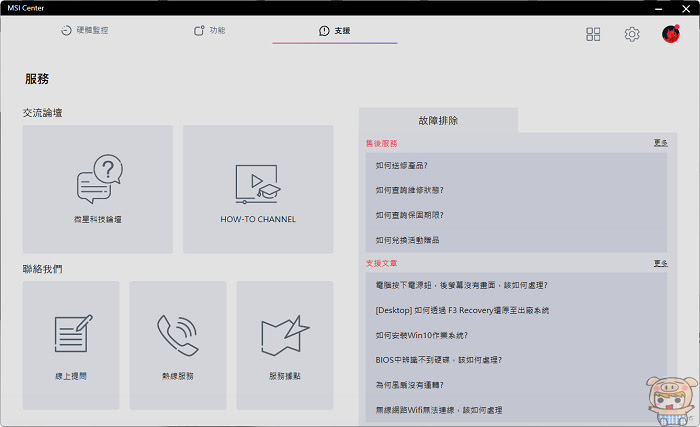Open article about 電腦按下電源鈕 no display

tap(462, 285)
